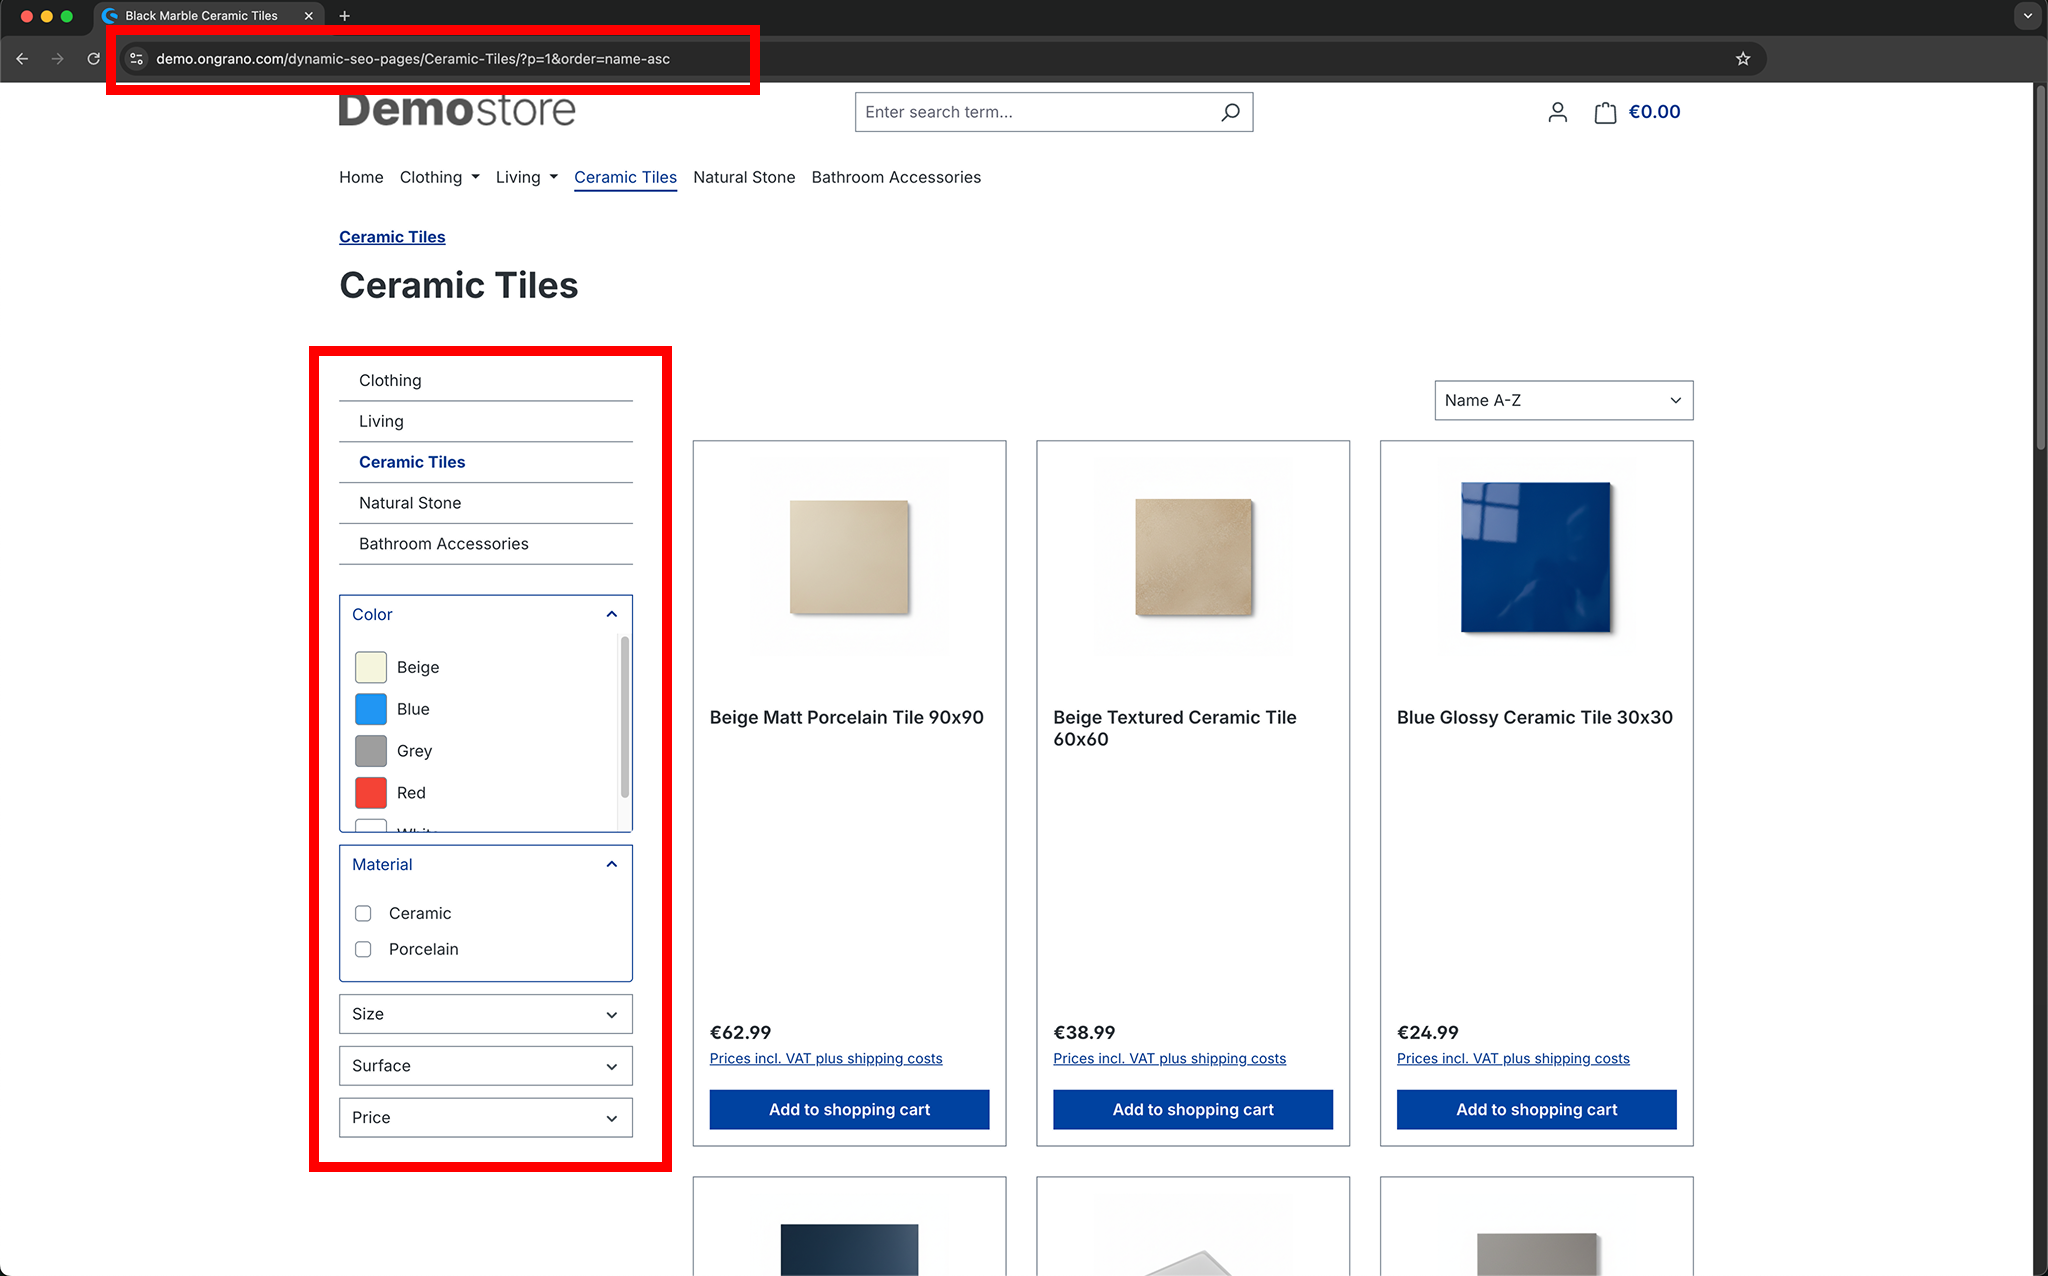Click the Blue Glossy Ceramic Tile image
The width and height of the screenshot is (2048, 1276).
(1537, 557)
